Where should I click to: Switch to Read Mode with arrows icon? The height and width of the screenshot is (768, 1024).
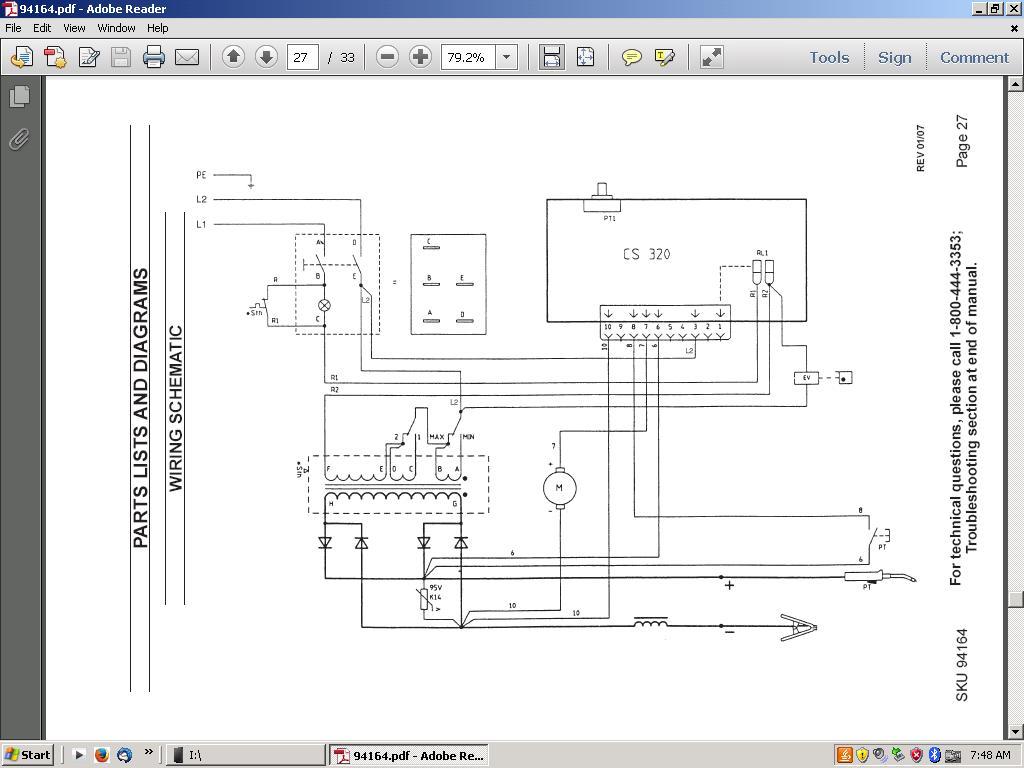tap(711, 57)
